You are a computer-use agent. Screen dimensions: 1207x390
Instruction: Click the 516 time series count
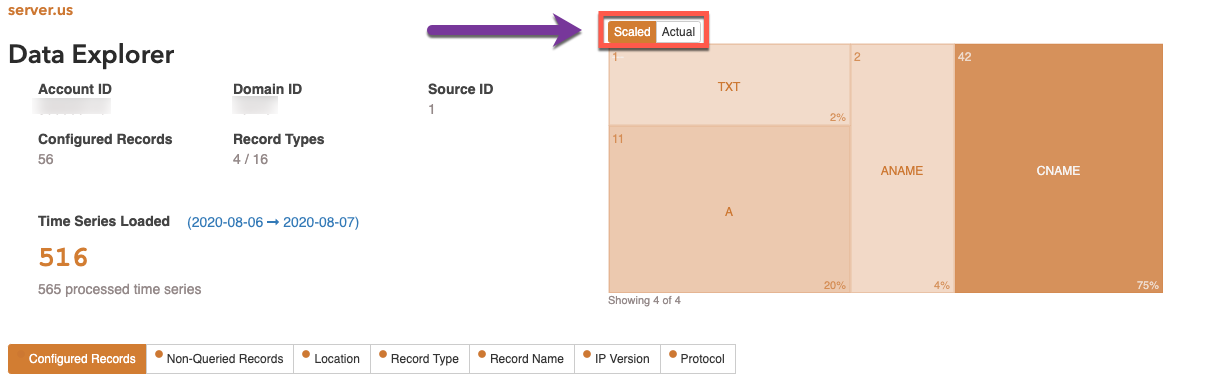[64, 258]
